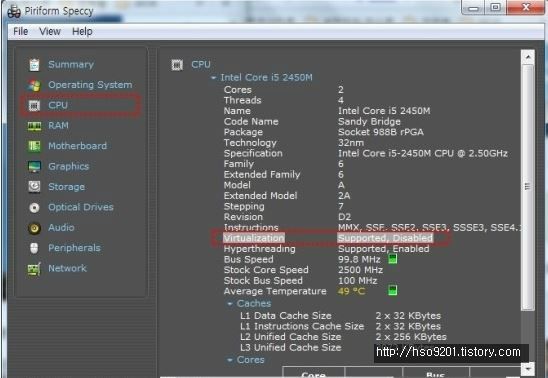The height and width of the screenshot is (378, 548).
Task: Collapse the Caches subsection
Action: [x=230, y=304]
